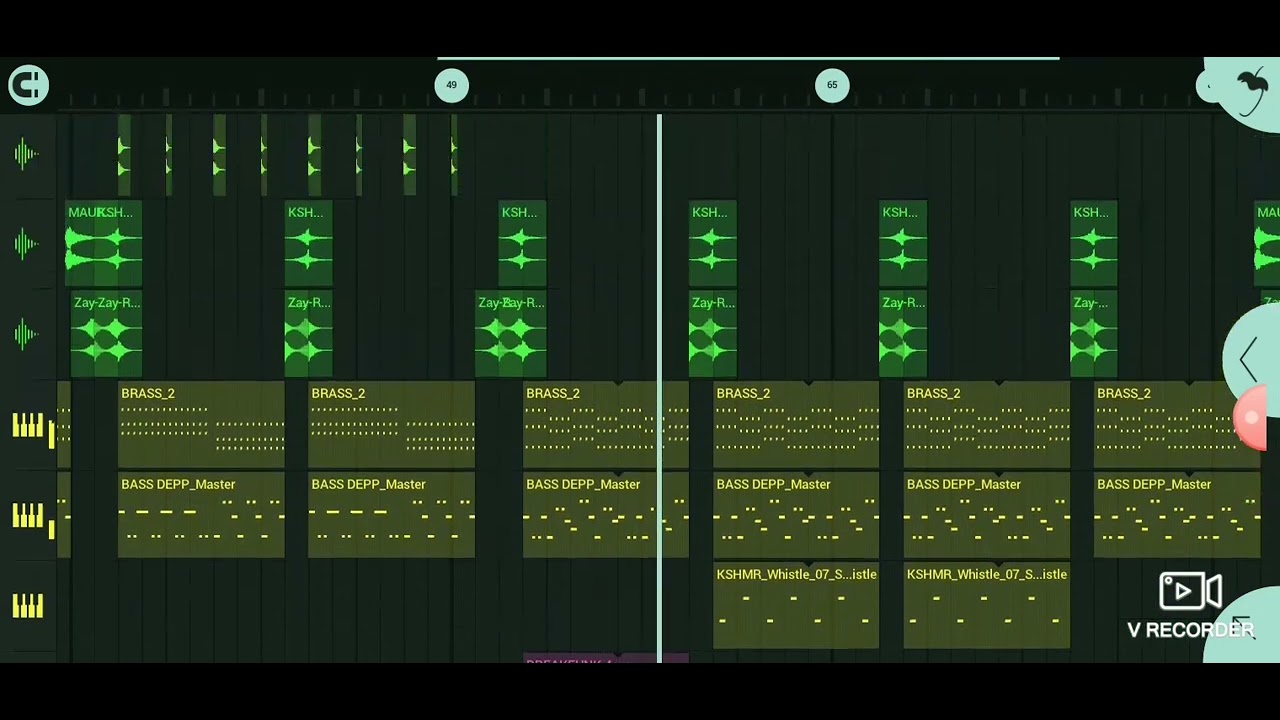1280x720 pixels.
Task: Select the BASS DEPP_Master clip under the playhead
Action: [x=606, y=515]
